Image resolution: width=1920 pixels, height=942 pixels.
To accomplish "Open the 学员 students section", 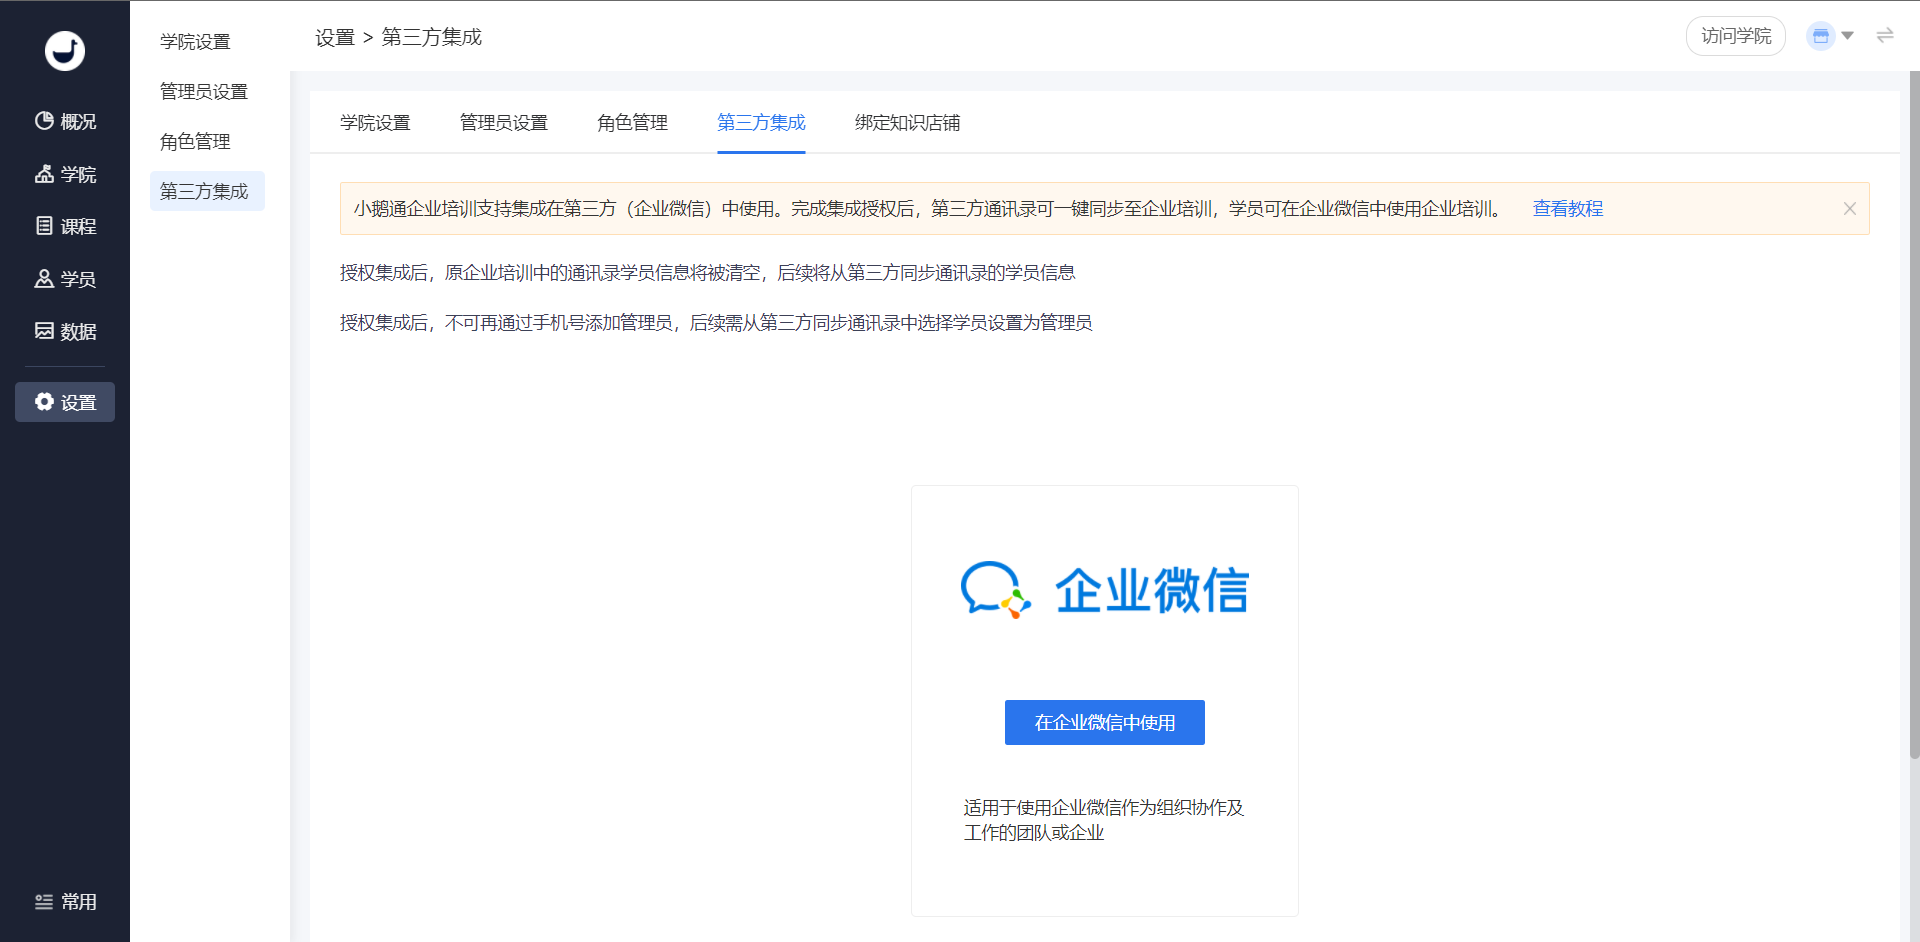I will click(x=65, y=279).
